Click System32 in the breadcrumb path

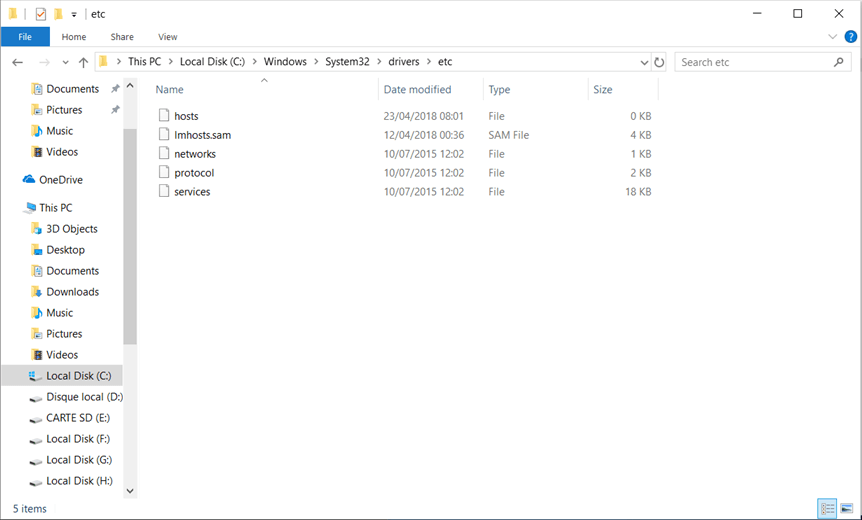347,62
